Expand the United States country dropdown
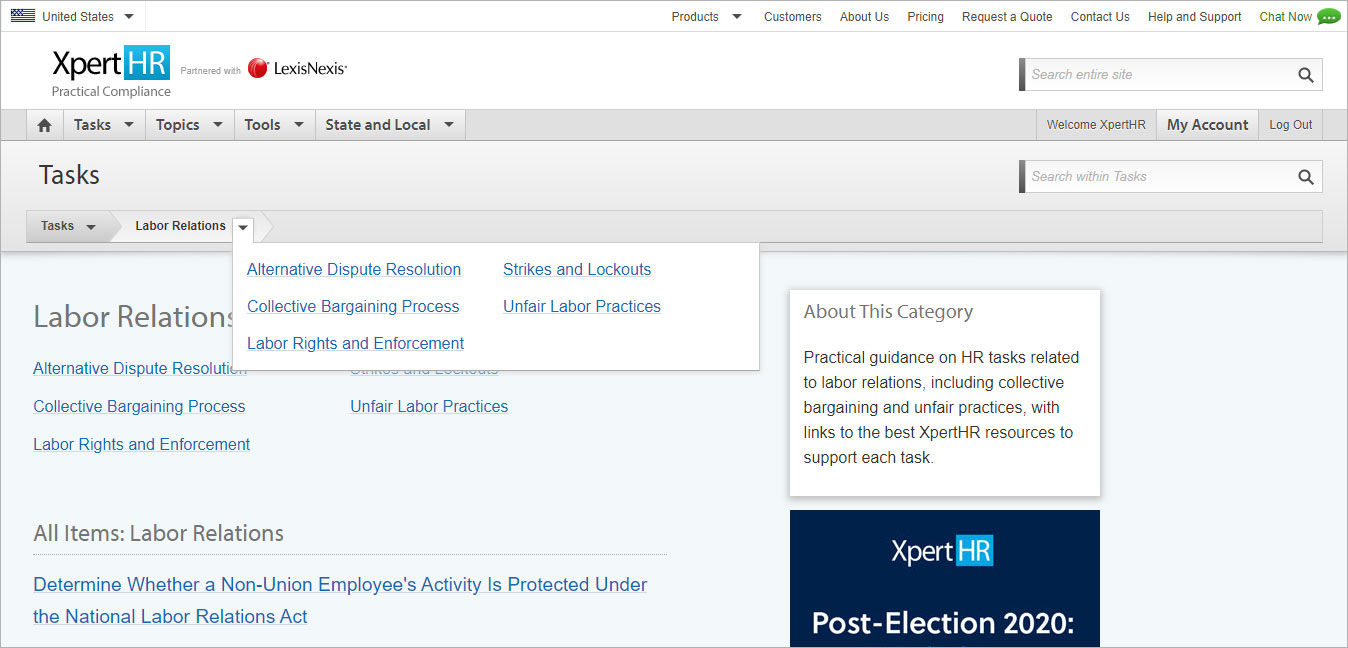Image resolution: width=1348 pixels, height=648 pixels. 129,17
